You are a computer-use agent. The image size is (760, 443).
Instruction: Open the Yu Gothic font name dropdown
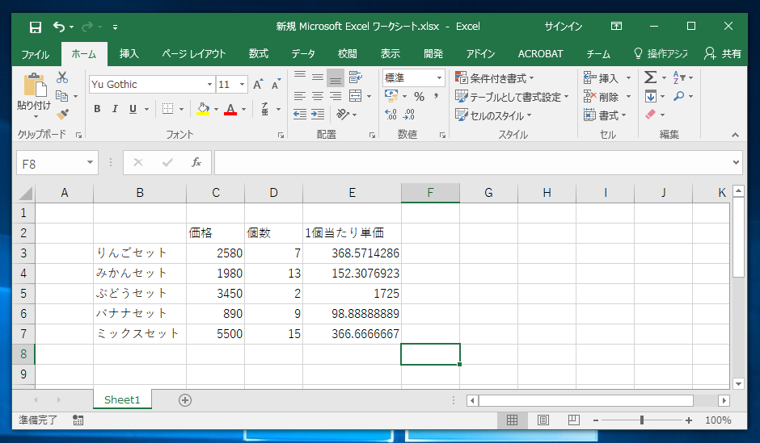(210, 85)
